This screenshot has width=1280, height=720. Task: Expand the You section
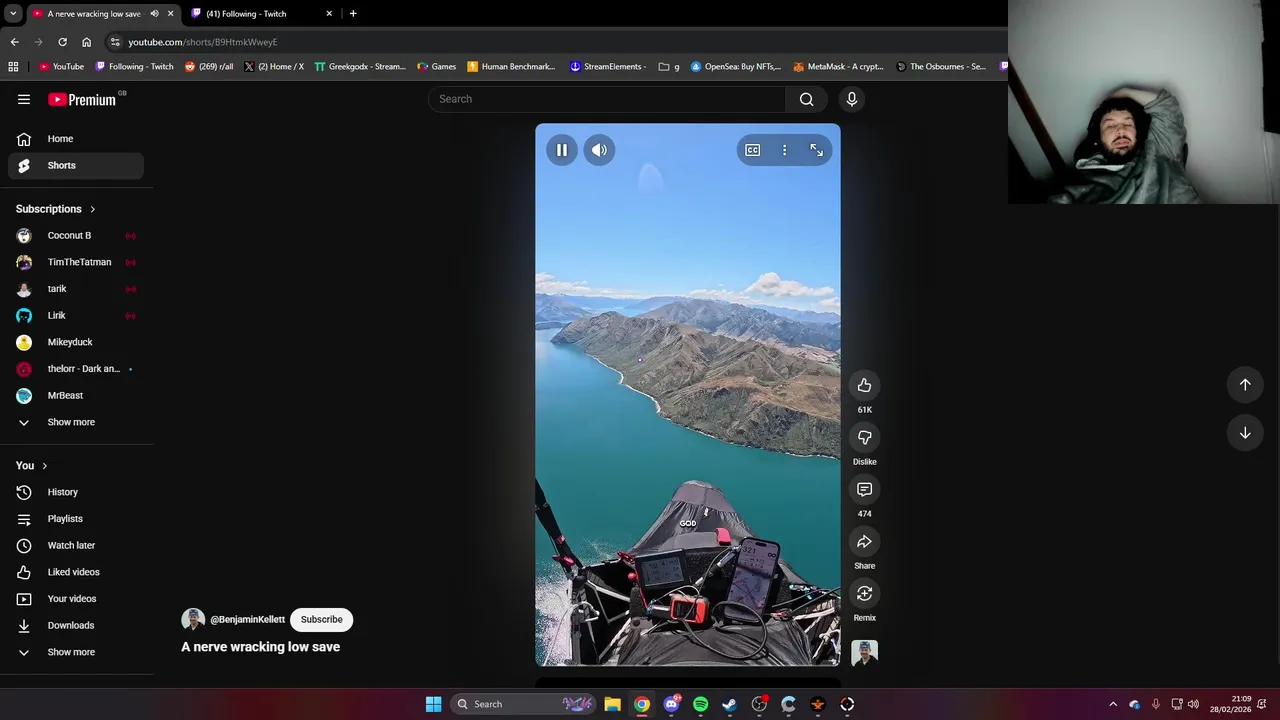[x=32, y=466]
